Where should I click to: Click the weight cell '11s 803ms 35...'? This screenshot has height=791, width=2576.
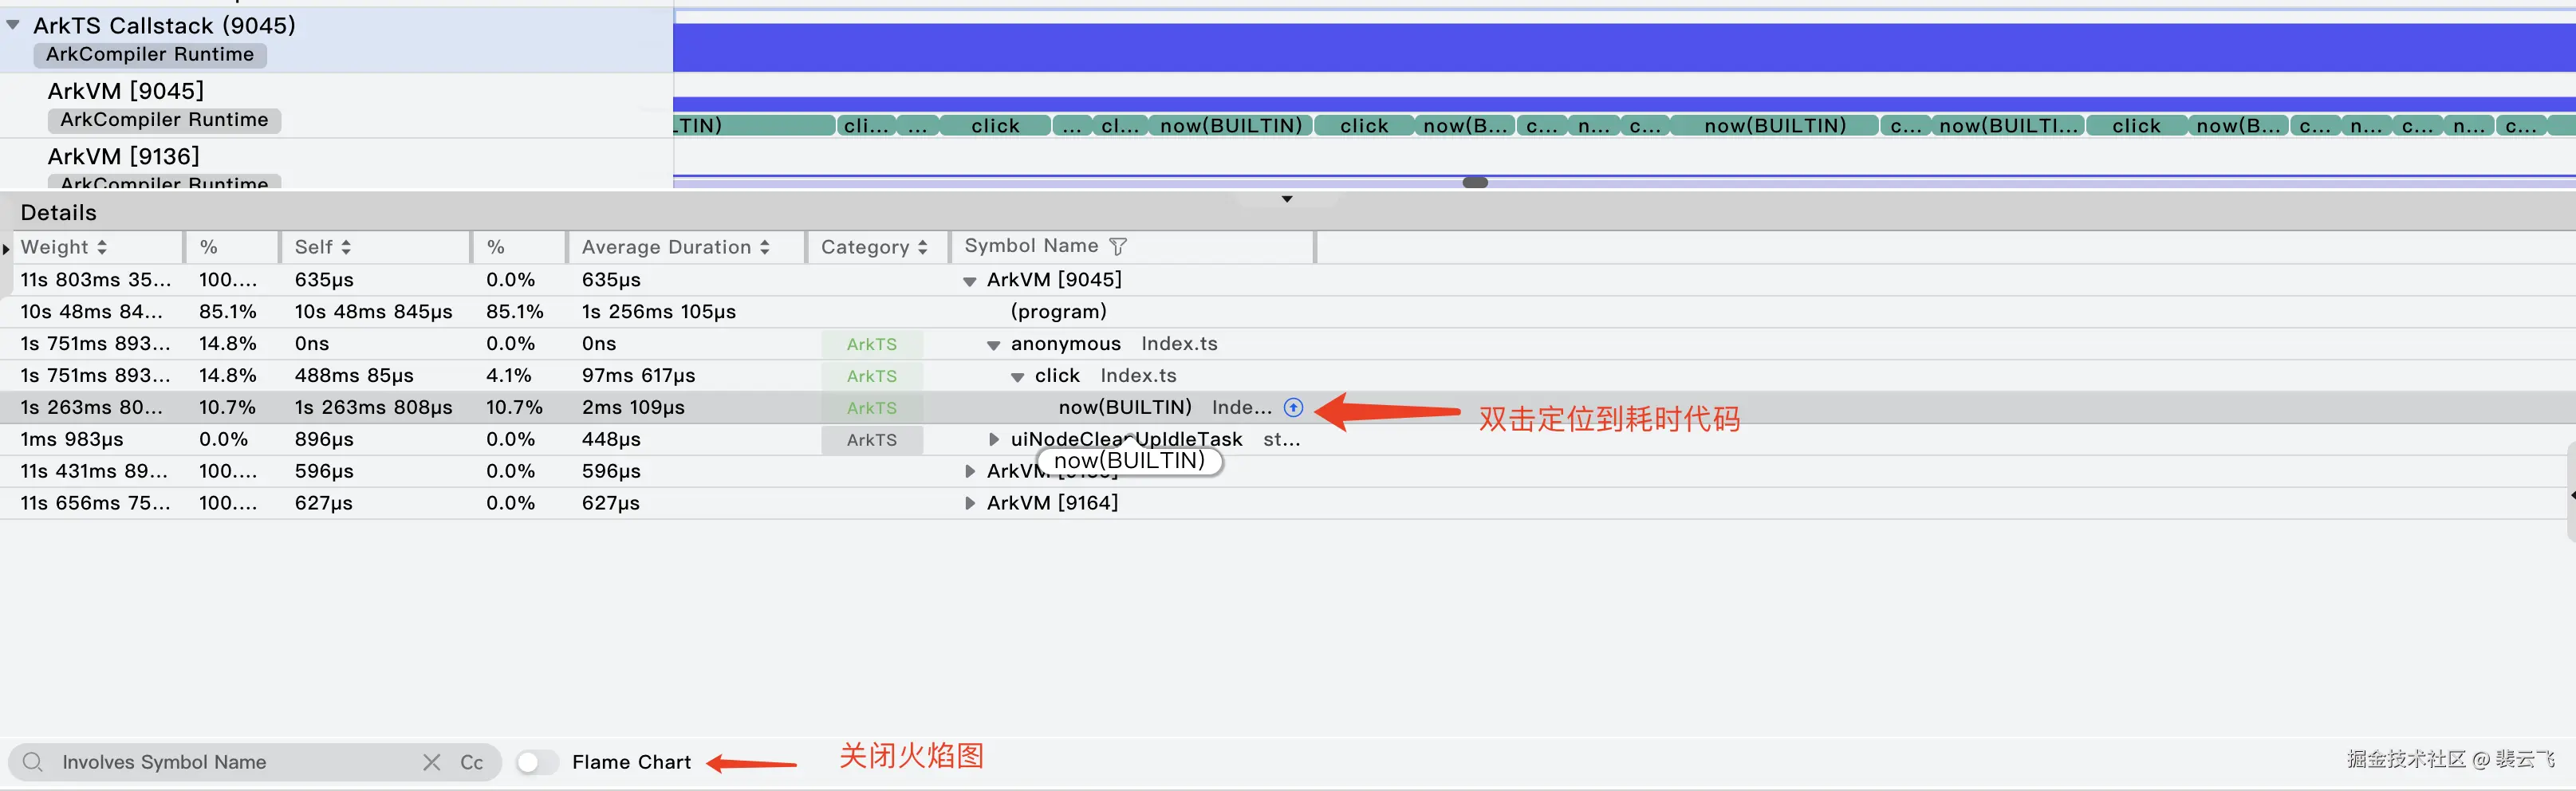(96, 279)
